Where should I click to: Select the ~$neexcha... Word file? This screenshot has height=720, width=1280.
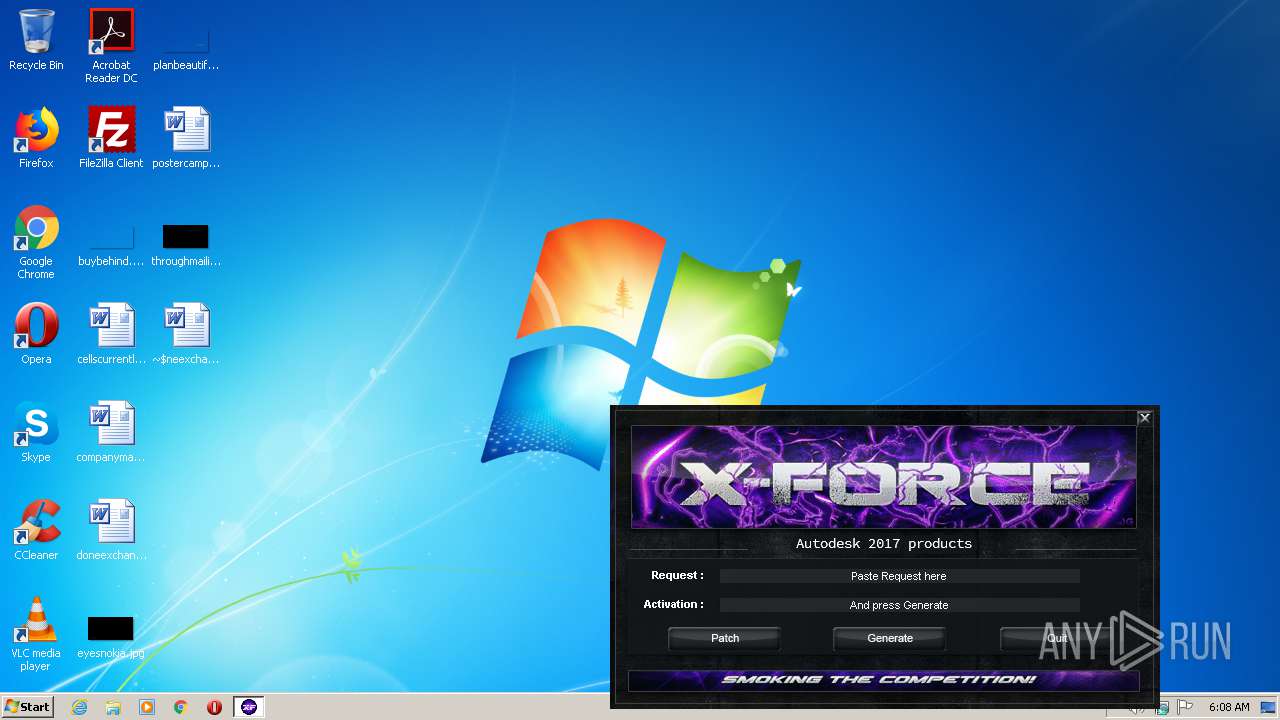tap(186, 334)
